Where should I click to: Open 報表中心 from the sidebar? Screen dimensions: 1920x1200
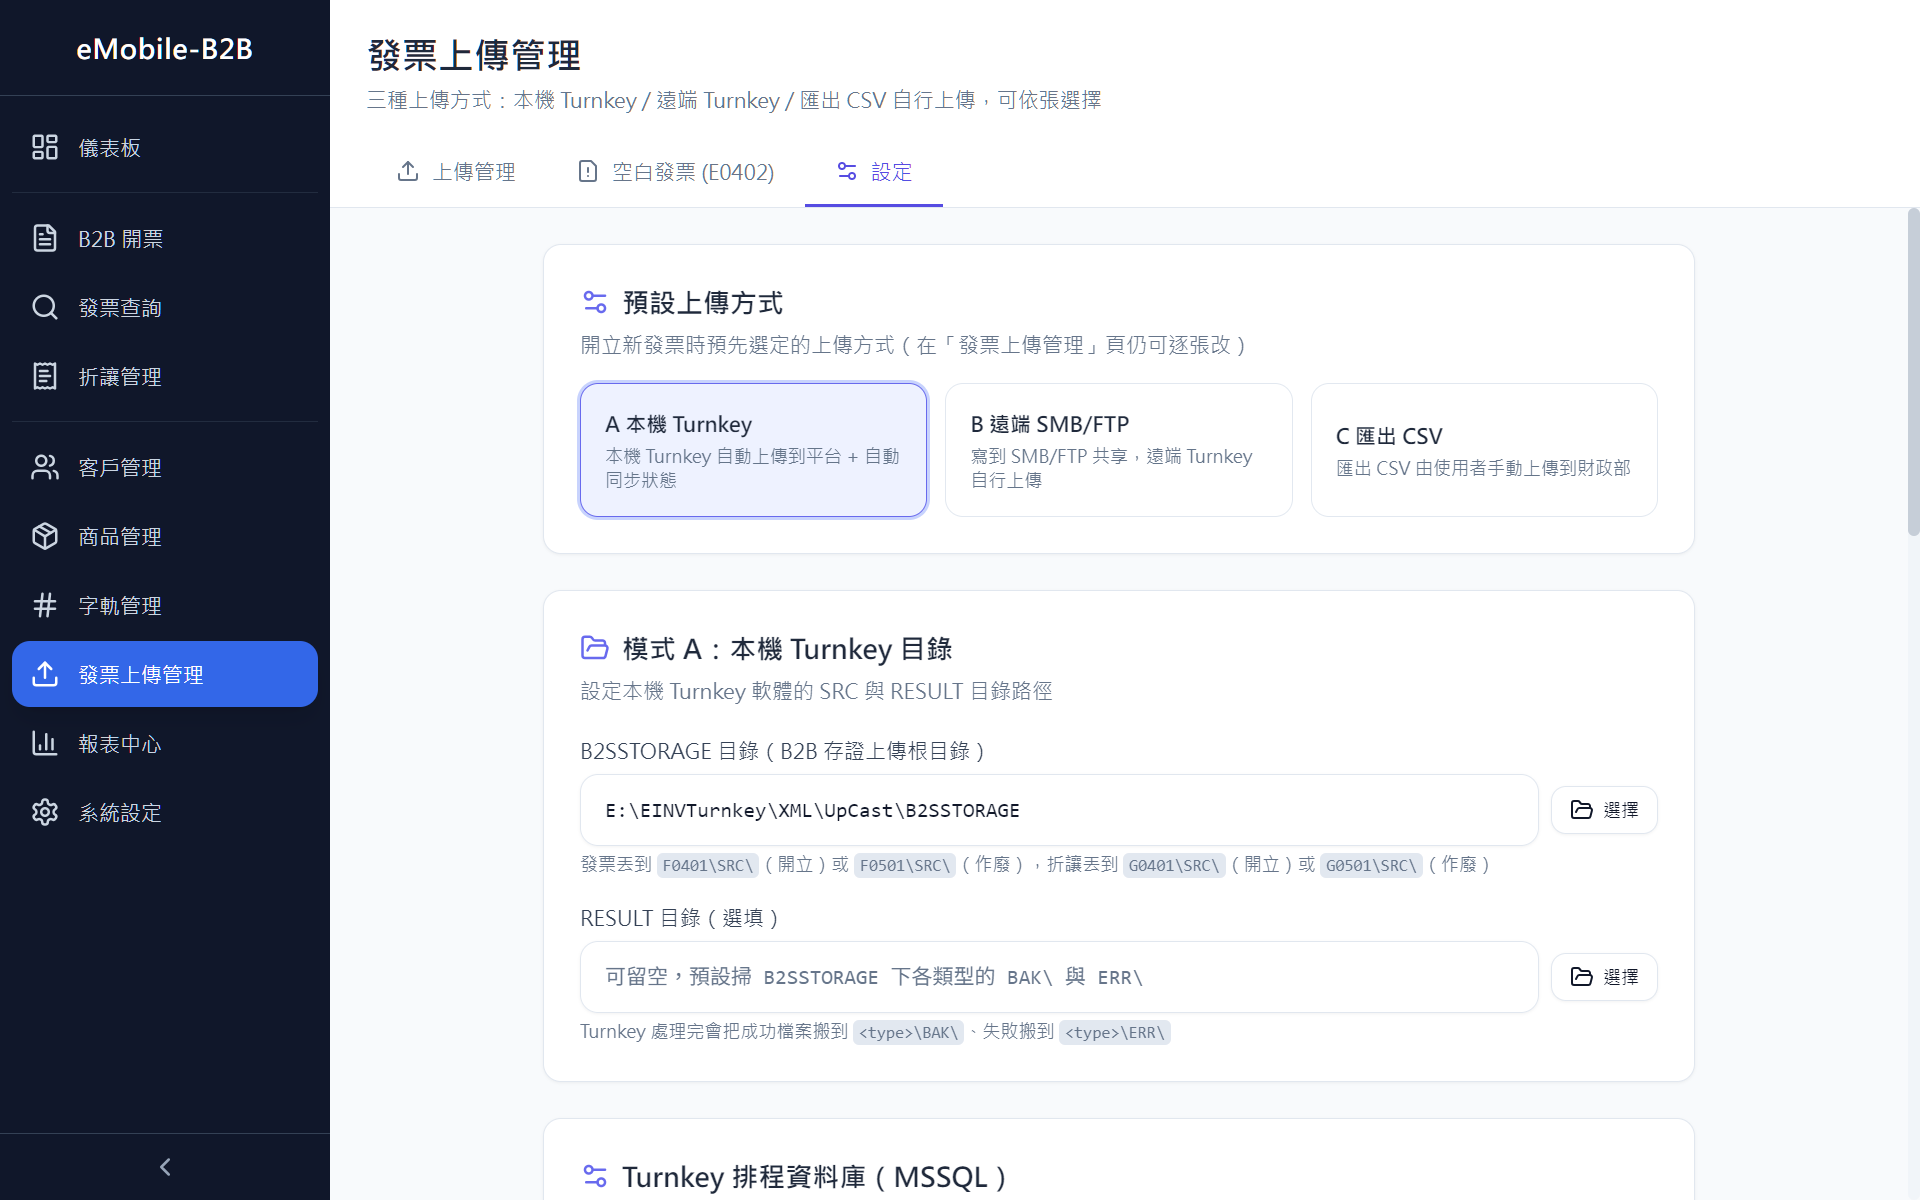click(165, 743)
